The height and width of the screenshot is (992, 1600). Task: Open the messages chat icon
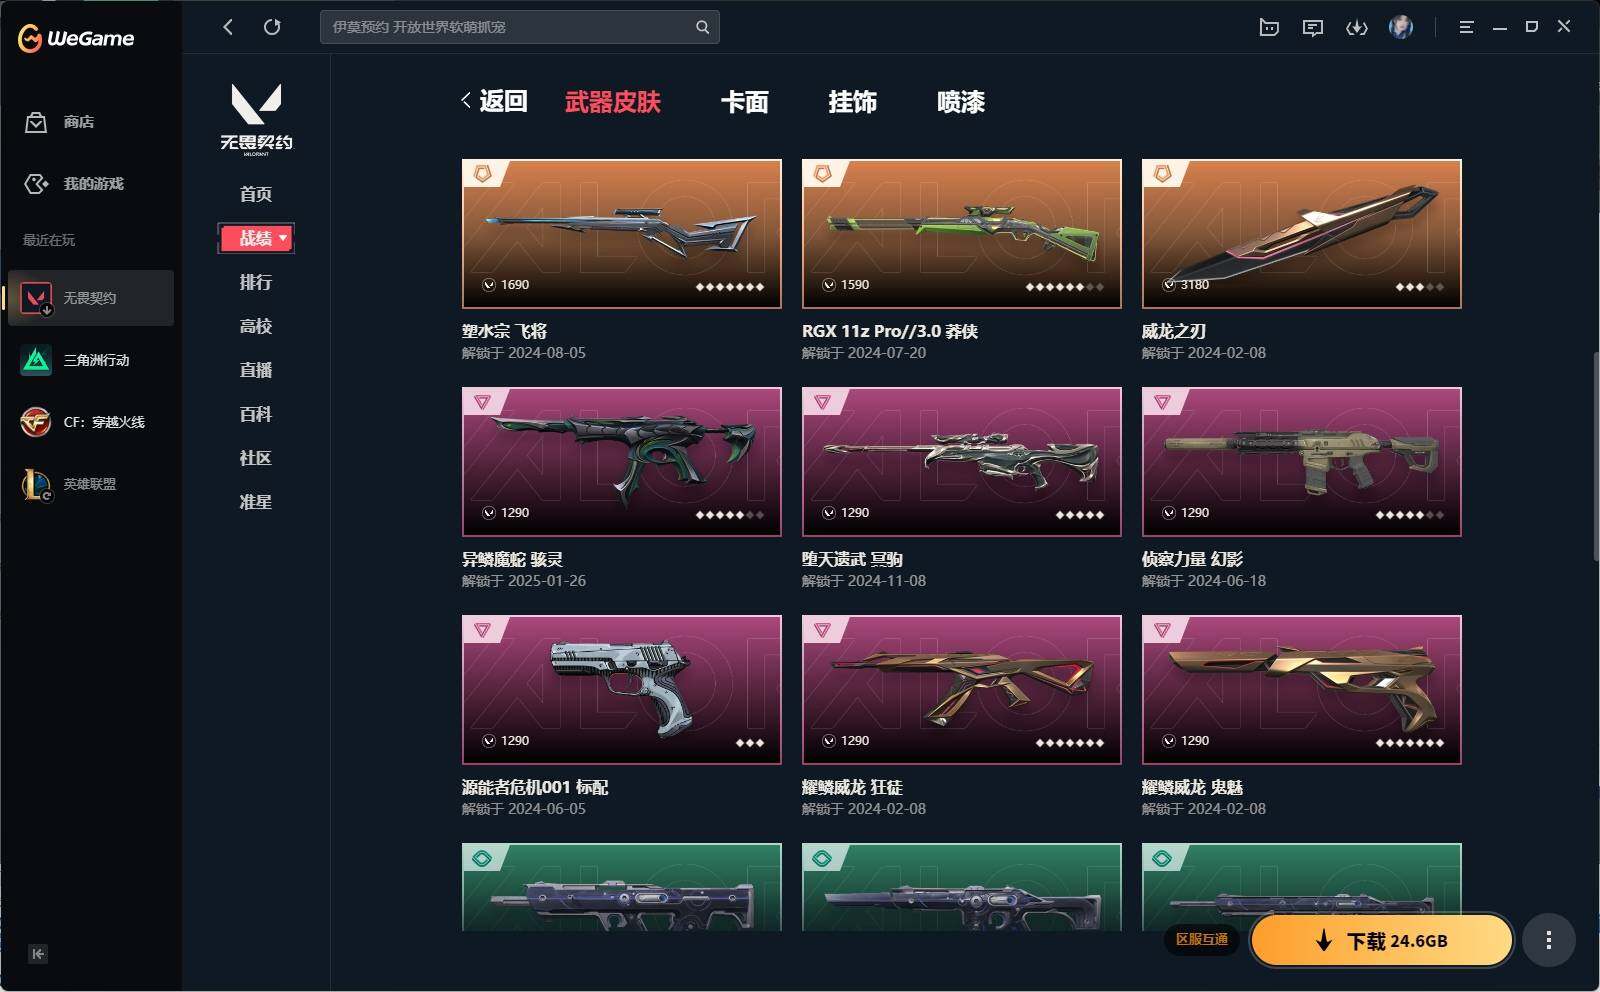click(x=1313, y=27)
